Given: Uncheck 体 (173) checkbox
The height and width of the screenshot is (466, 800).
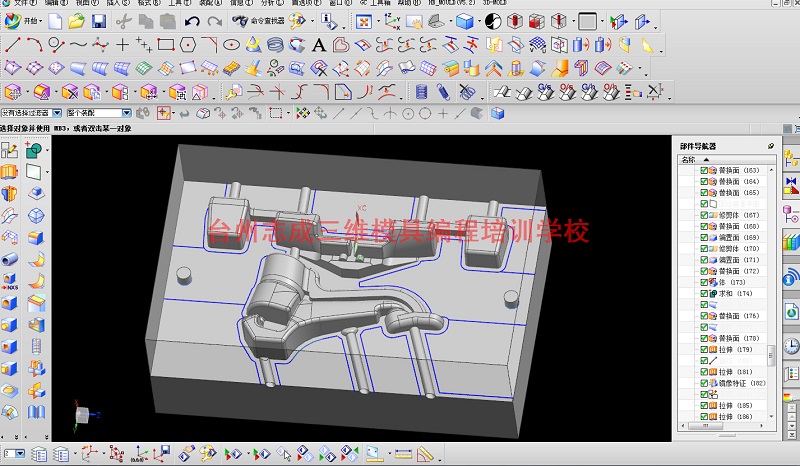Looking at the screenshot, I should (x=704, y=282).
